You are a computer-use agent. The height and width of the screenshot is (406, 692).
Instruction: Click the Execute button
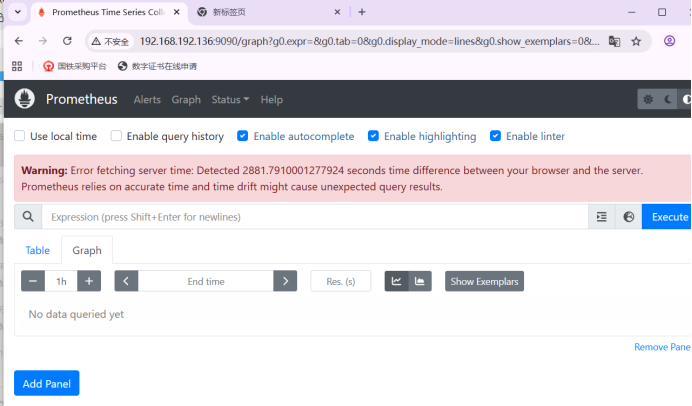[667, 217]
